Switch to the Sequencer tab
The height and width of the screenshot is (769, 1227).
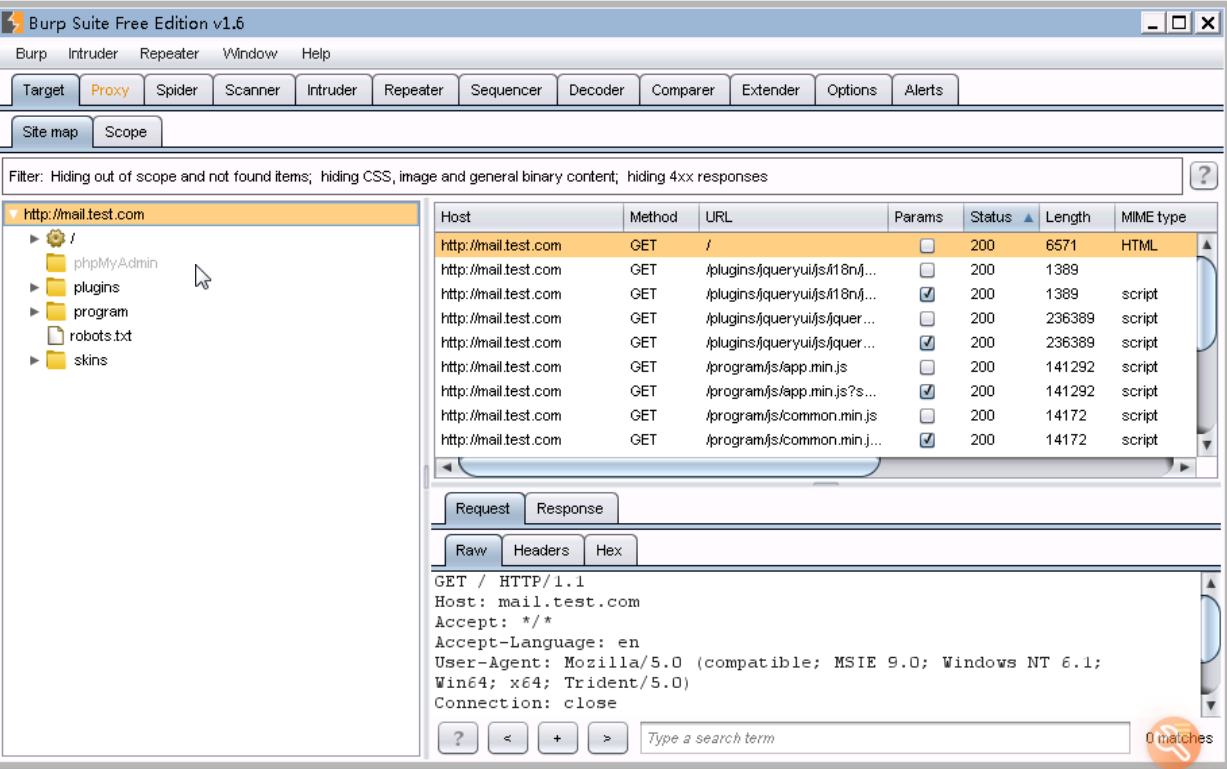[506, 90]
